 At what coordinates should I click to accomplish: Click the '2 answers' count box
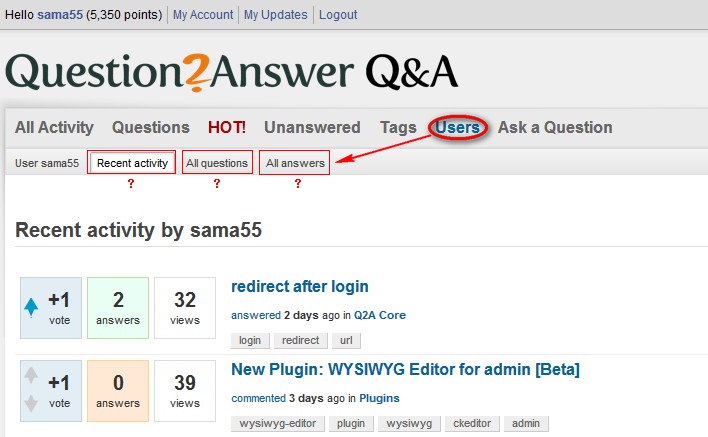(x=118, y=307)
